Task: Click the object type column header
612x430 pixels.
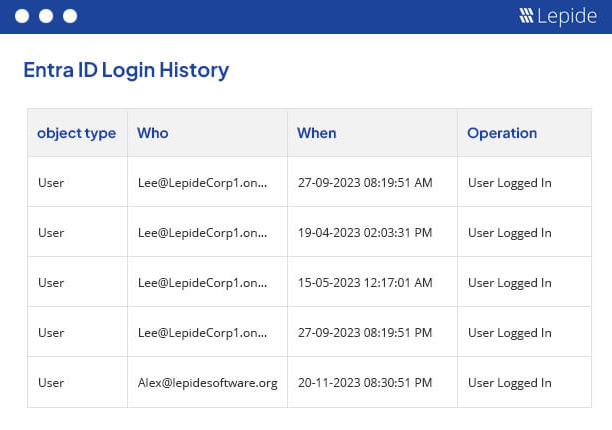Action: pos(76,133)
